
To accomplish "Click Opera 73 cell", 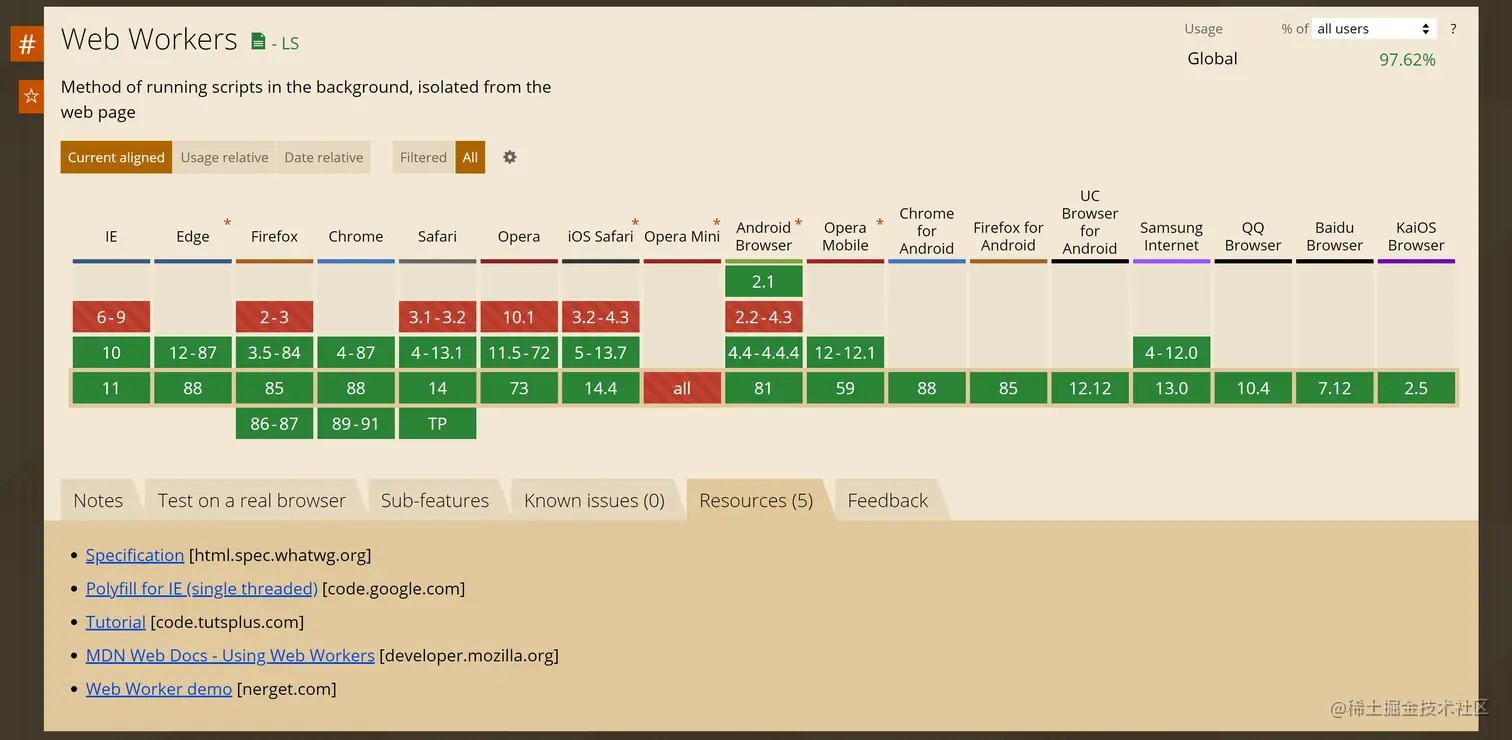I will pos(519,388).
